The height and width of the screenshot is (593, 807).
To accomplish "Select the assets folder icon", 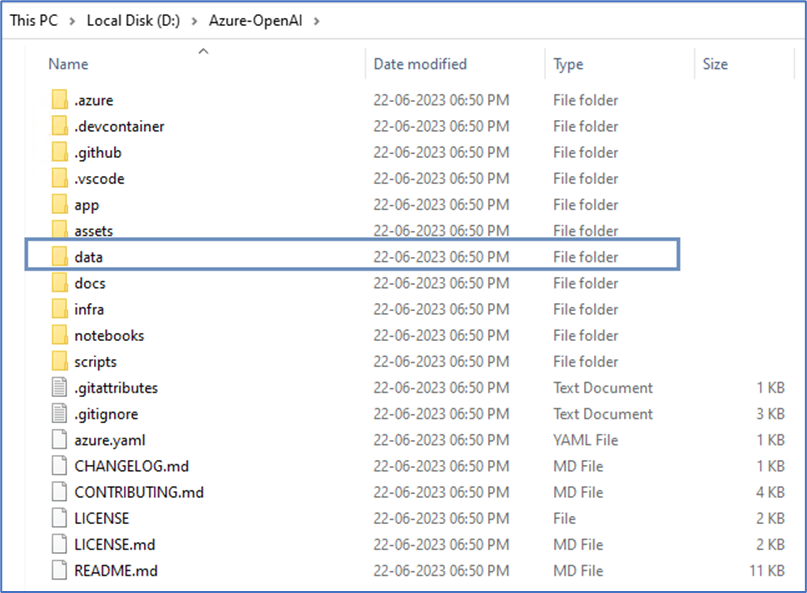I will click(x=59, y=230).
